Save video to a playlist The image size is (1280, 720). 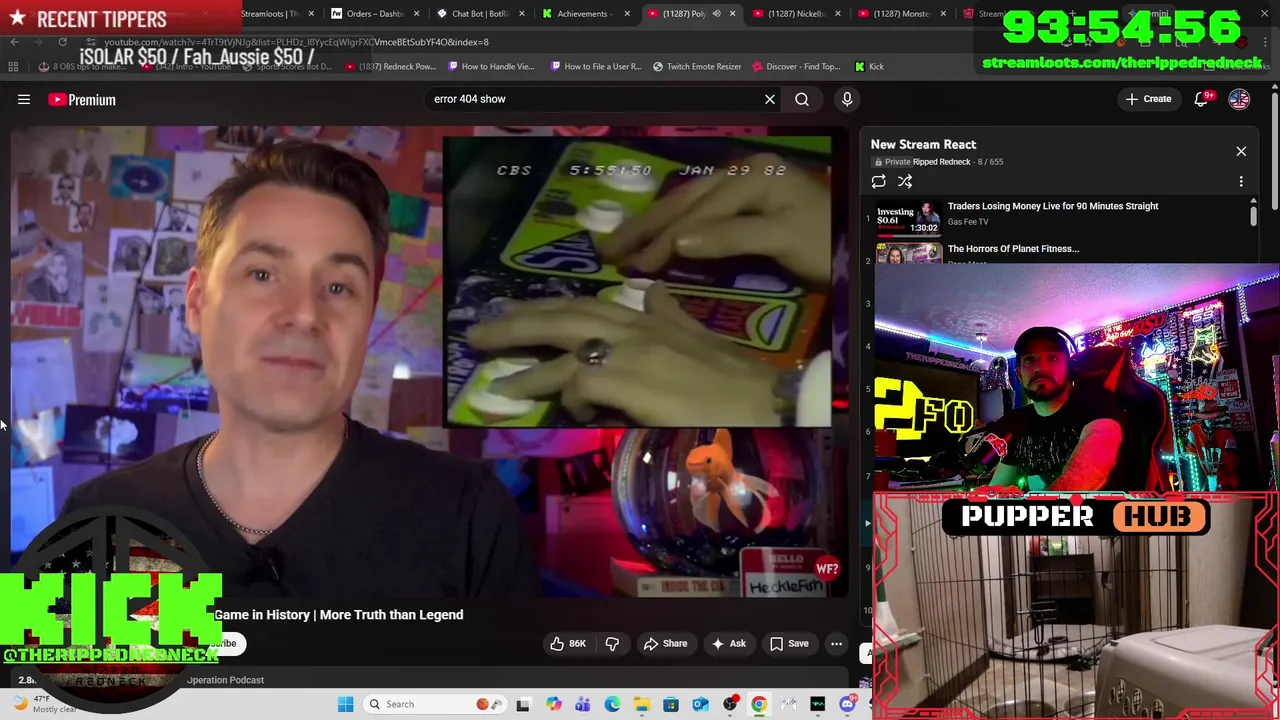789,644
